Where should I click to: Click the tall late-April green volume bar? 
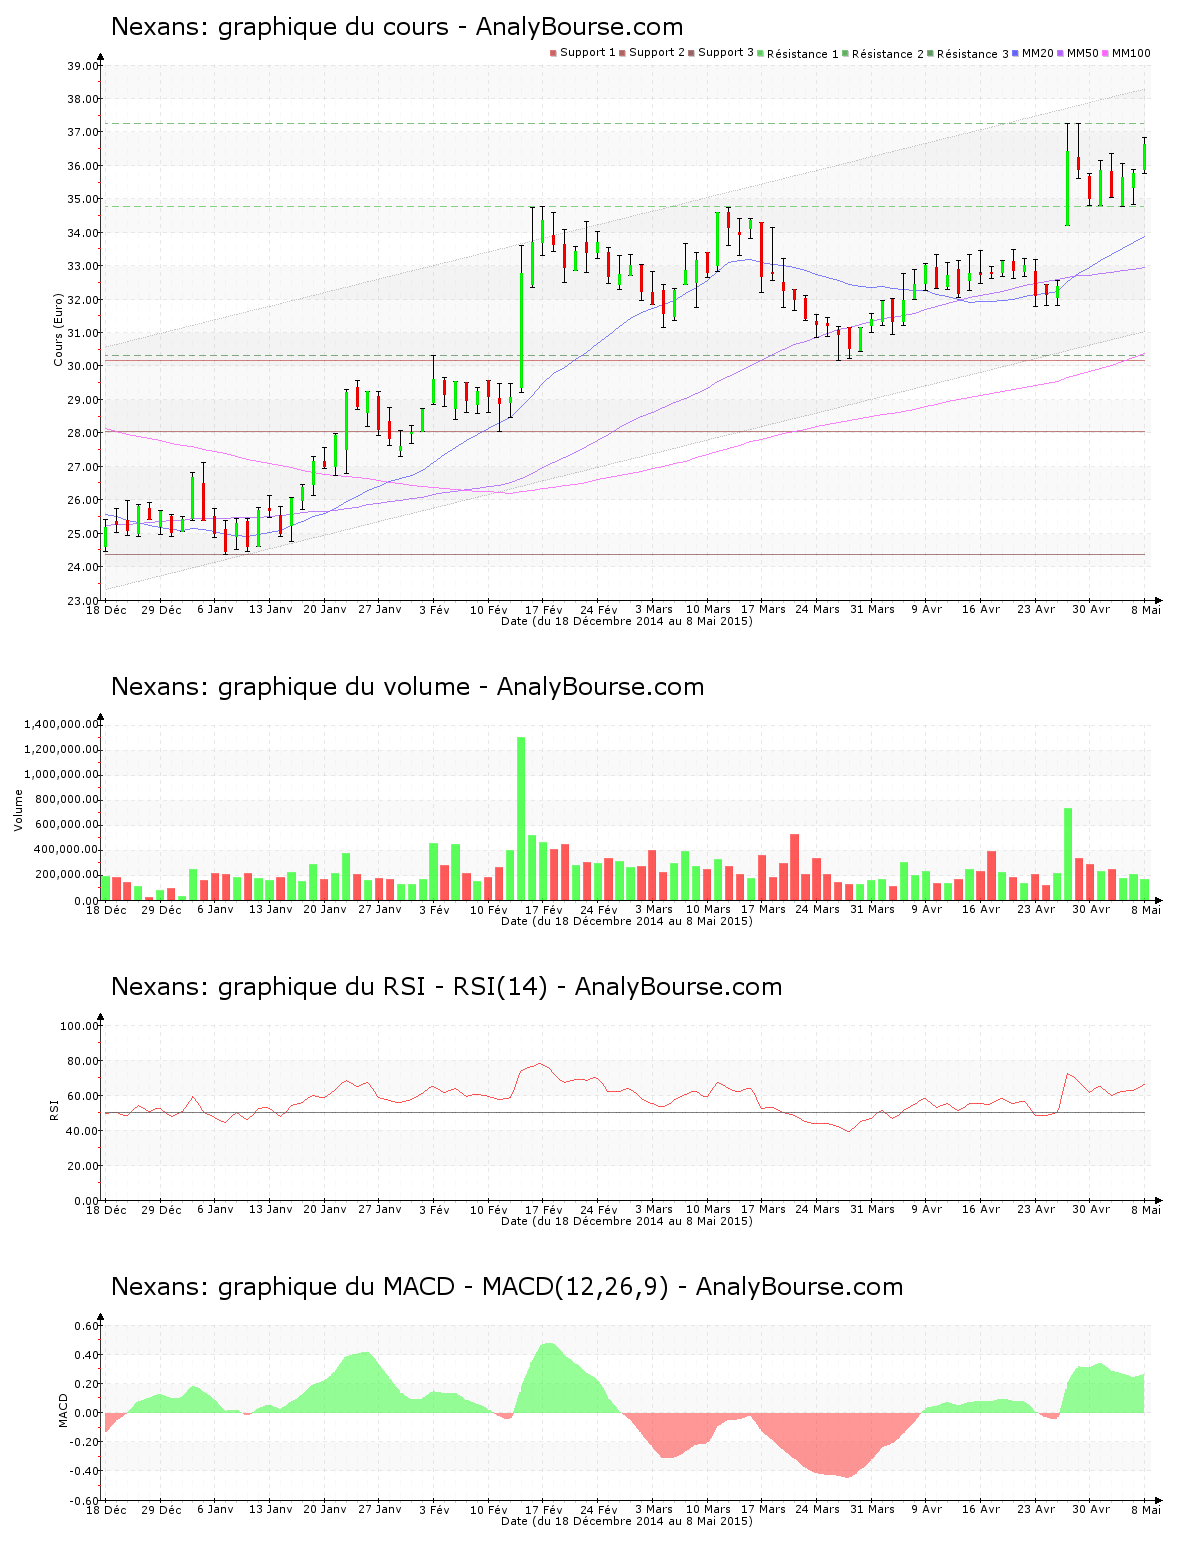[1068, 854]
